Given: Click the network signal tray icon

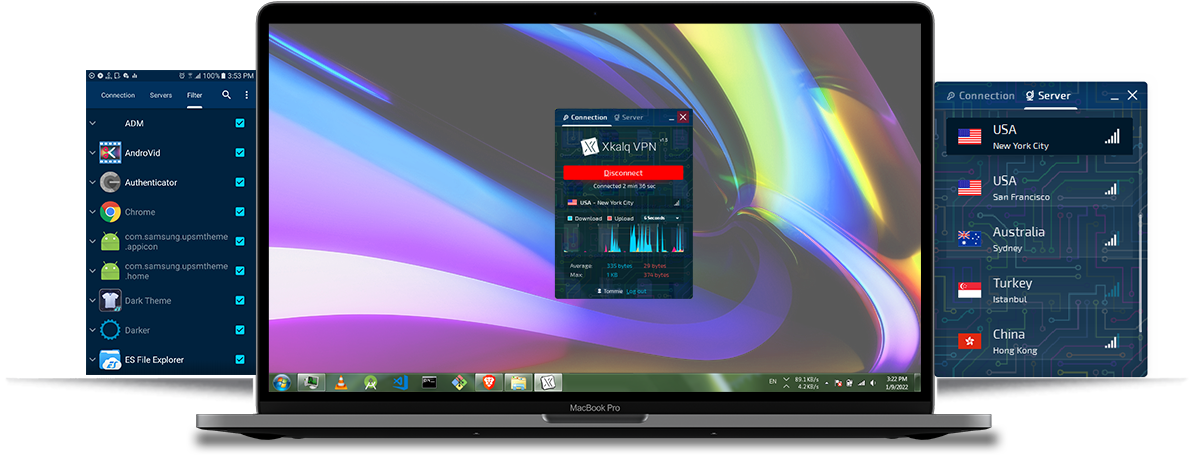Looking at the screenshot, I should pos(861,382).
